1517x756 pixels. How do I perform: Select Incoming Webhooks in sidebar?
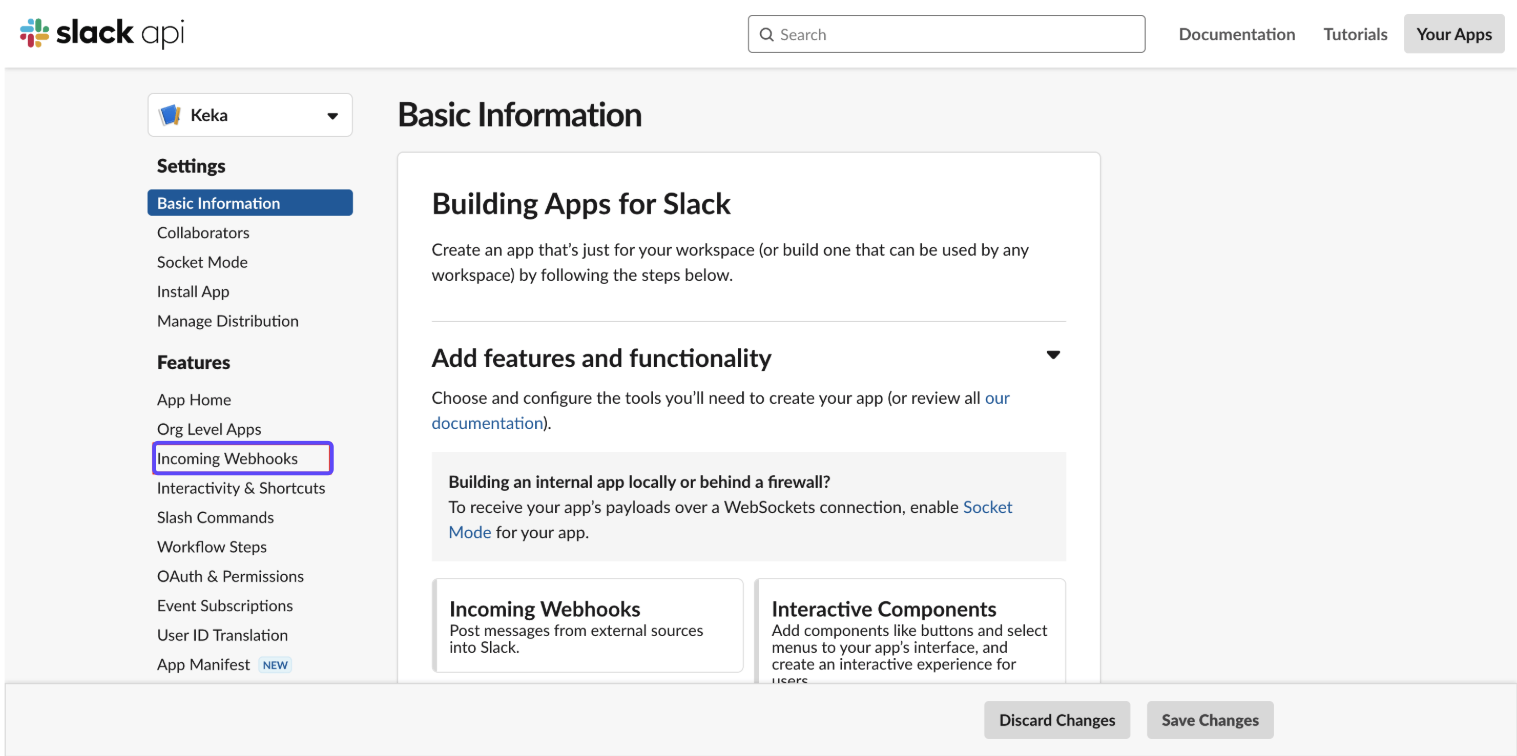(x=228, y=459)
